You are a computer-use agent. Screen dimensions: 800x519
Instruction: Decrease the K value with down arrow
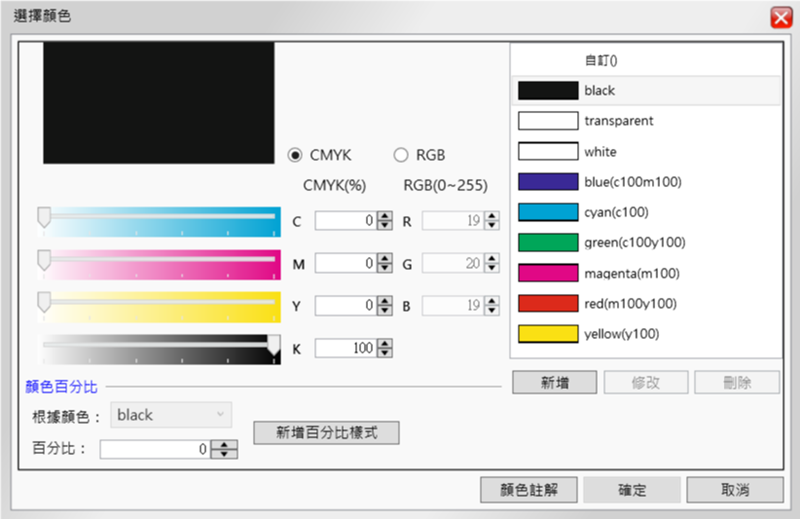(x=385, y=353)
